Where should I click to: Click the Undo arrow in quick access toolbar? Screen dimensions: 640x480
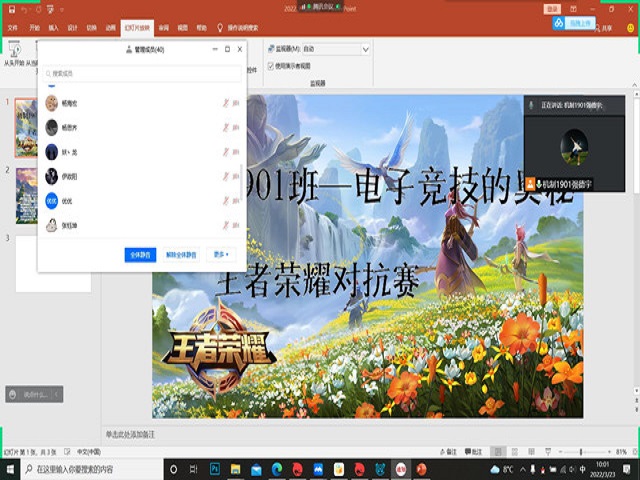24,9
